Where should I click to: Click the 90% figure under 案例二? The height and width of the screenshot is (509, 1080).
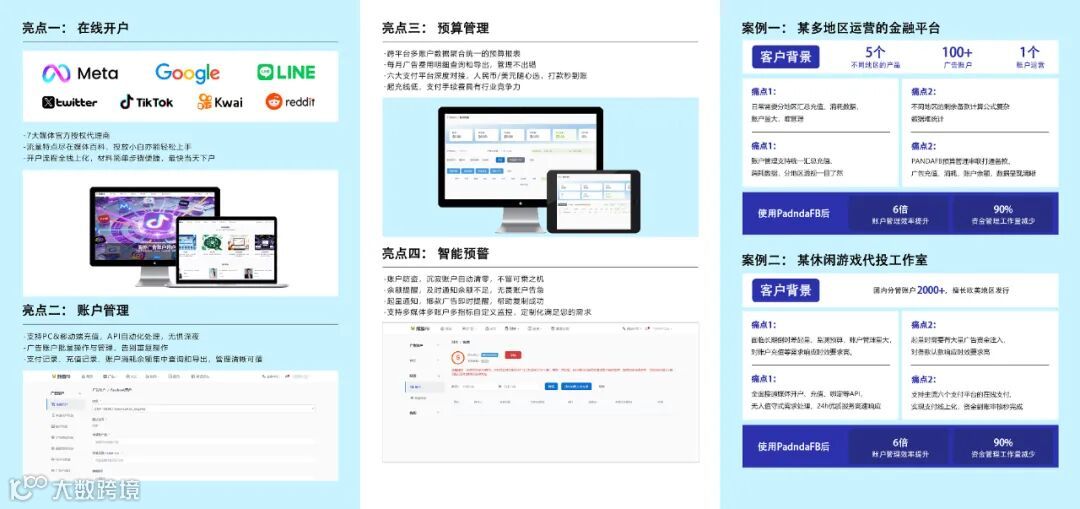(x=1003, y=442)
